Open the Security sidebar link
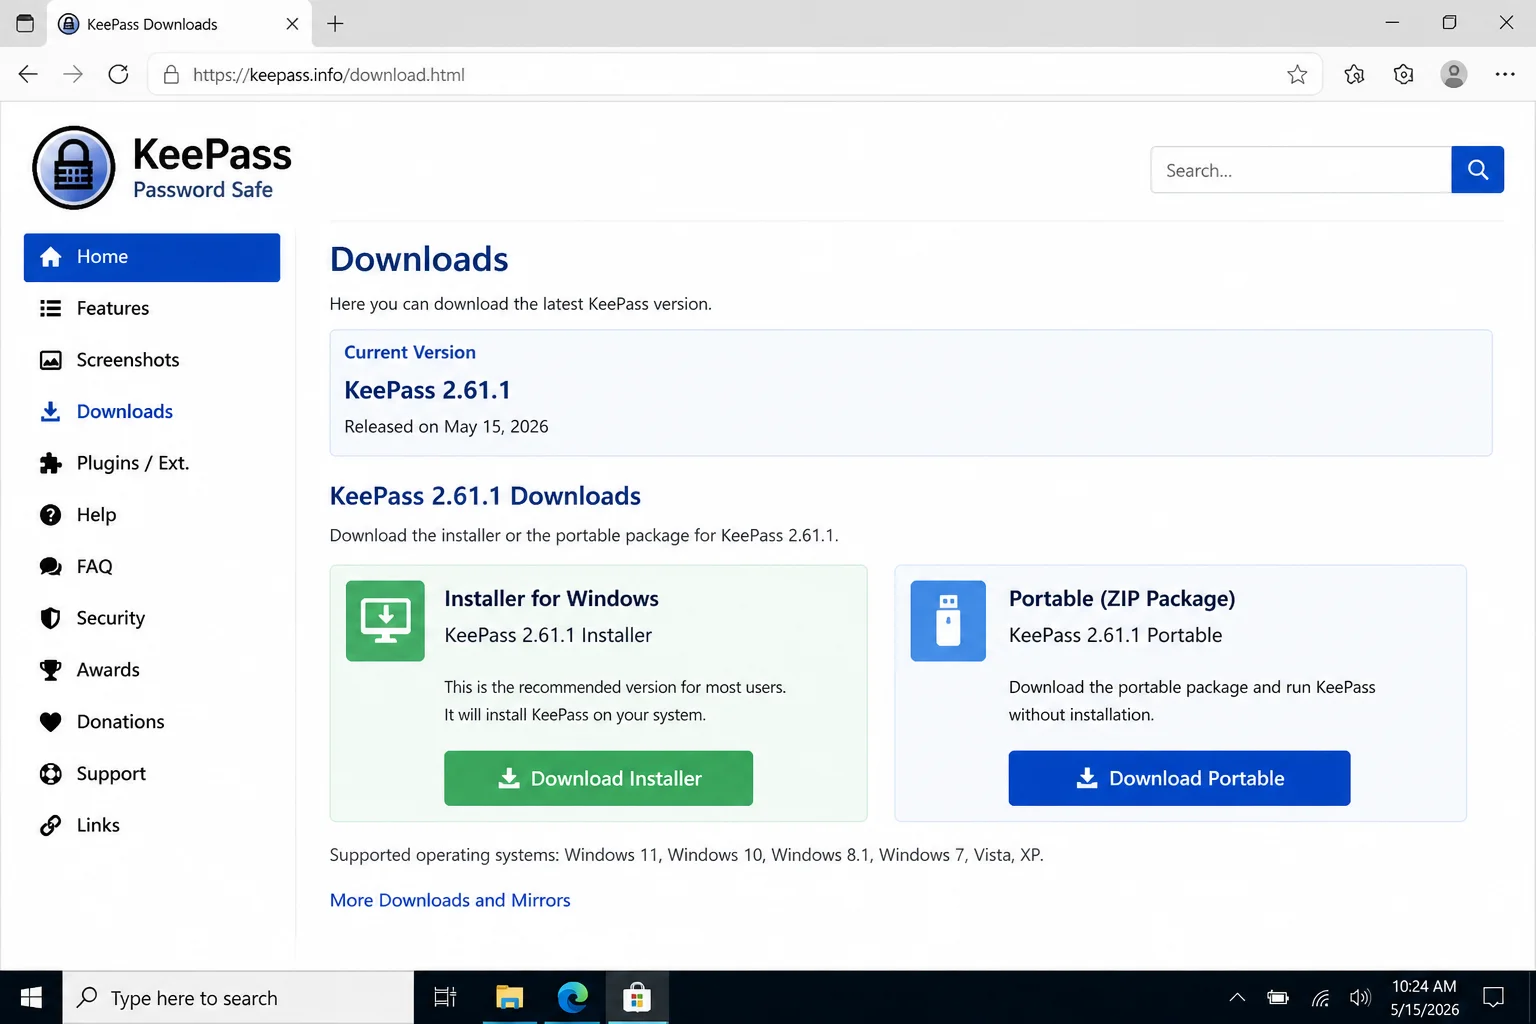The image size is (1536, 1024). 152,618
